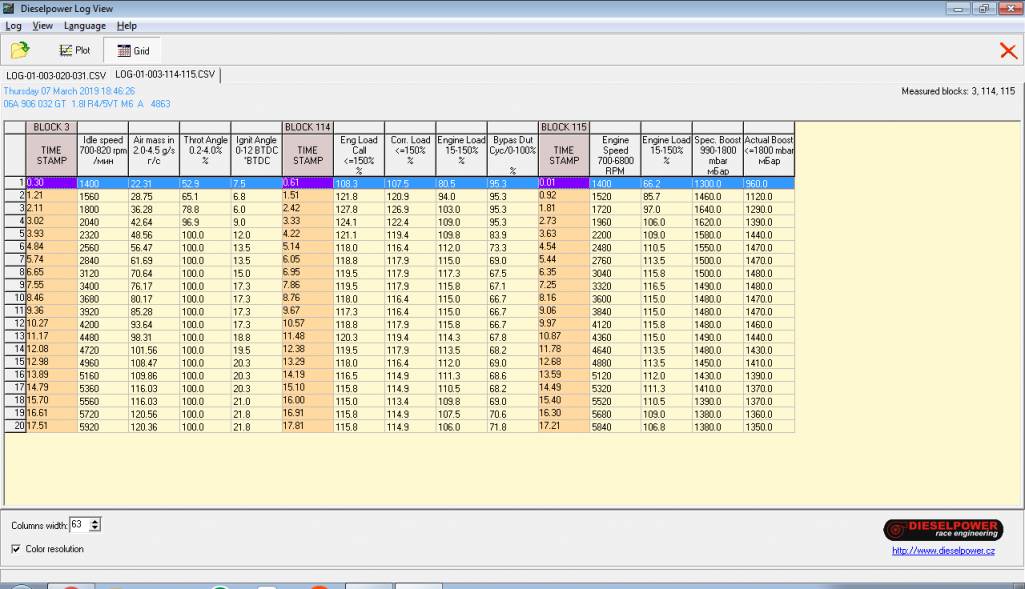
Task: Click the Engine Speed 700-6800 RPM header
Action: (x=615, y=155)
